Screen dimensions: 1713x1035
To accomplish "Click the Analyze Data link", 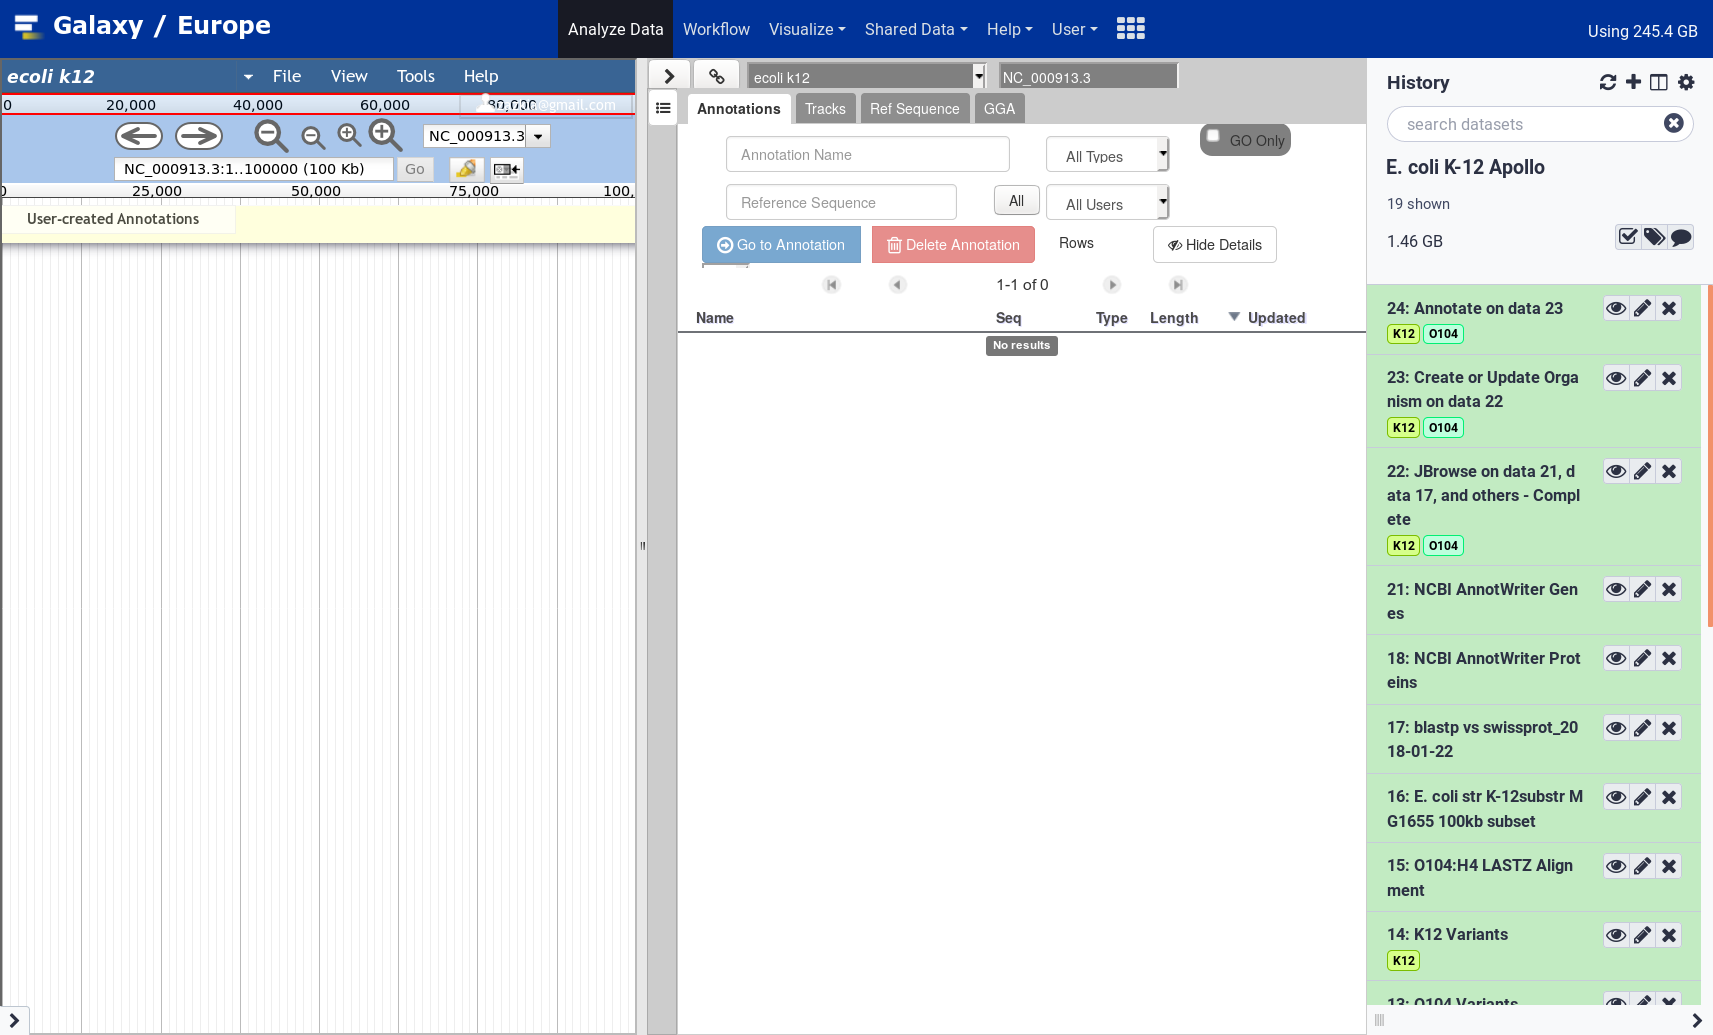I will (615, 29).
